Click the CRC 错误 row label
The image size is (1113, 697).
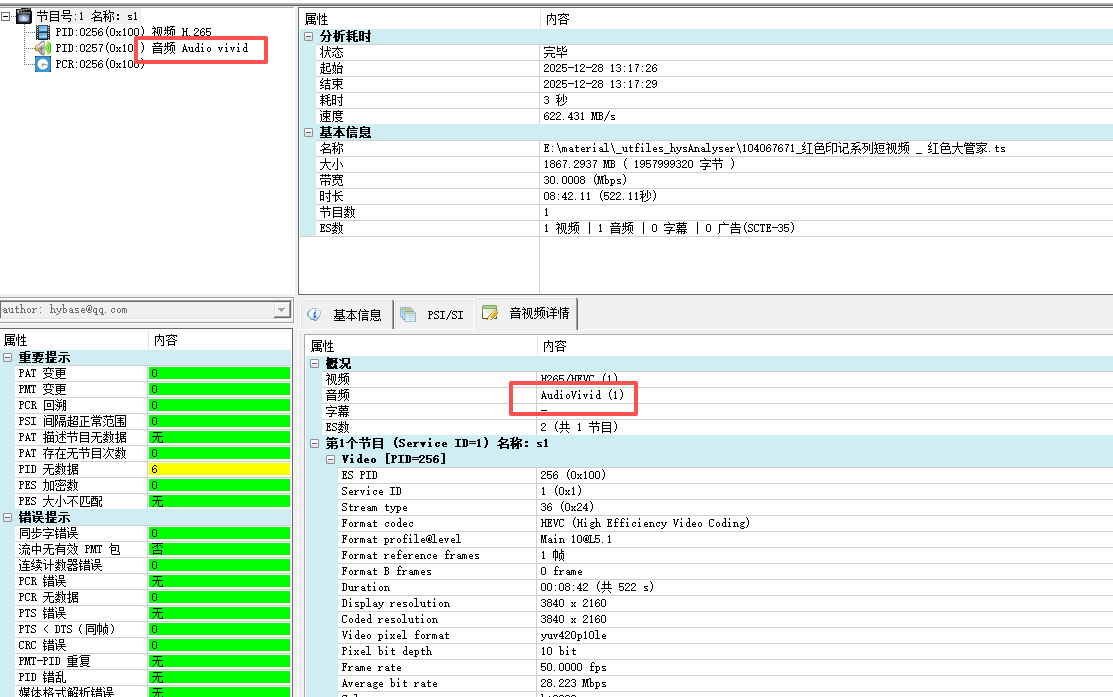click(x=42, y=645)
